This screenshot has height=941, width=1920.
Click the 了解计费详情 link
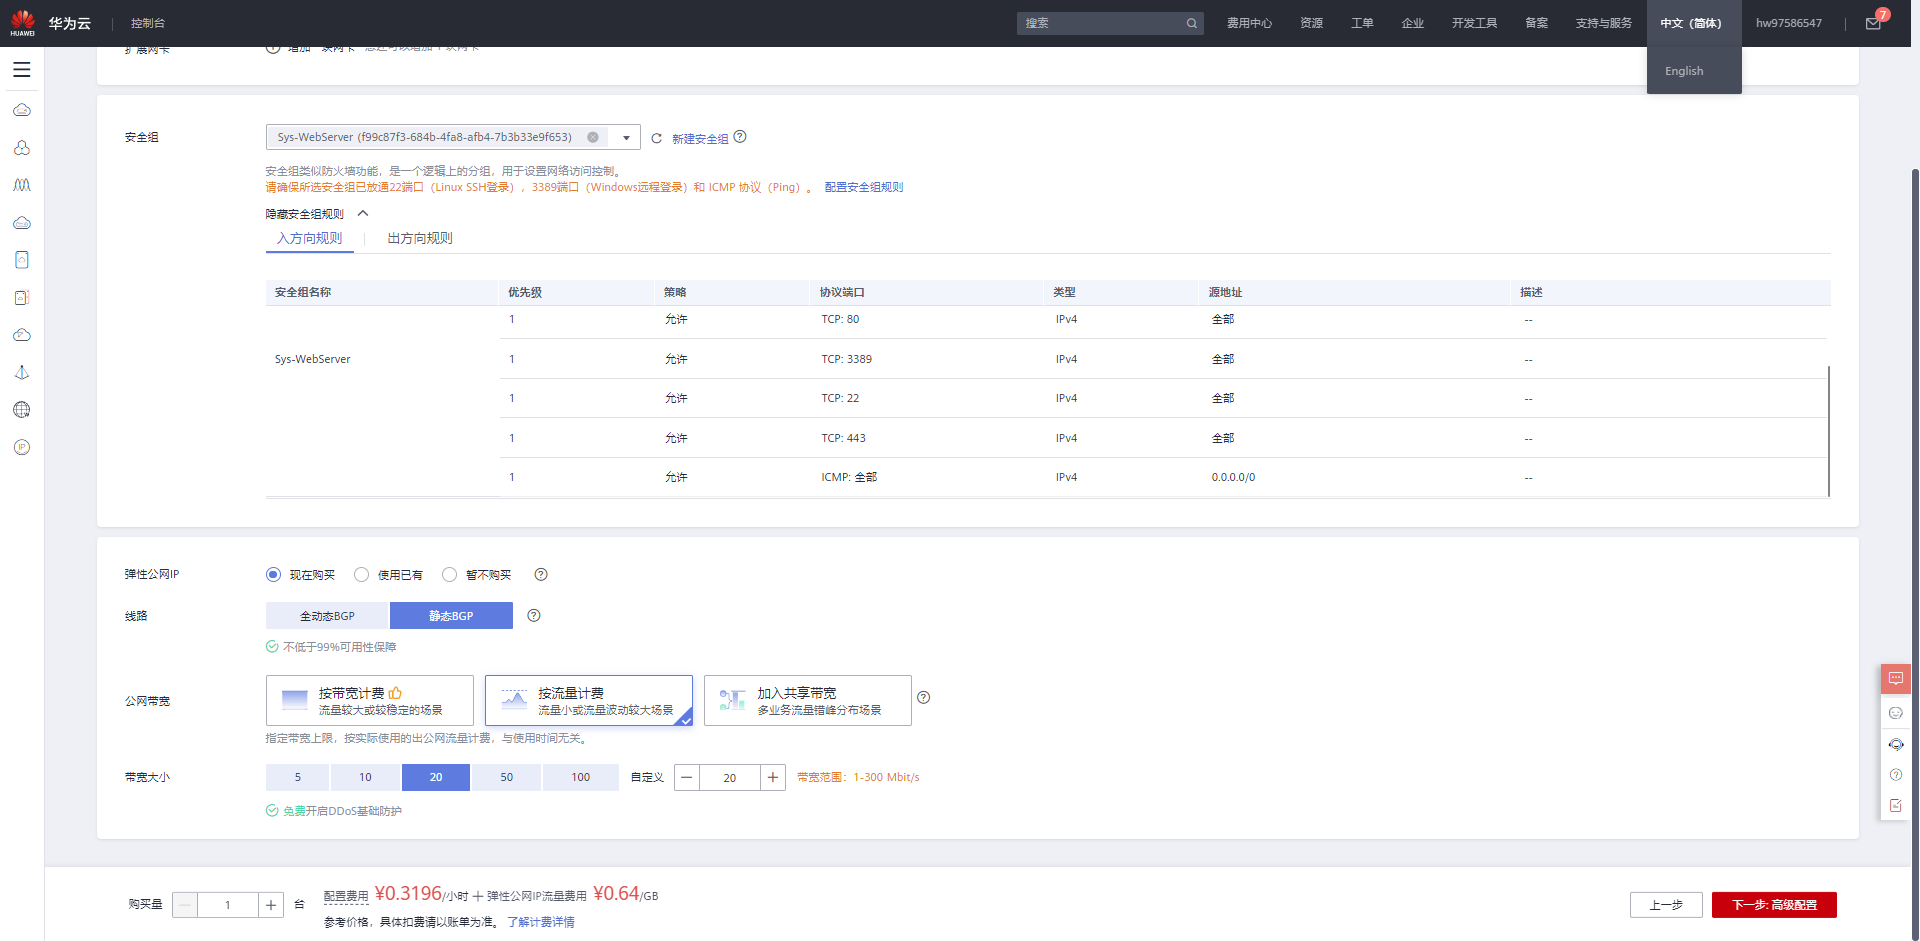tap(541, 922)
